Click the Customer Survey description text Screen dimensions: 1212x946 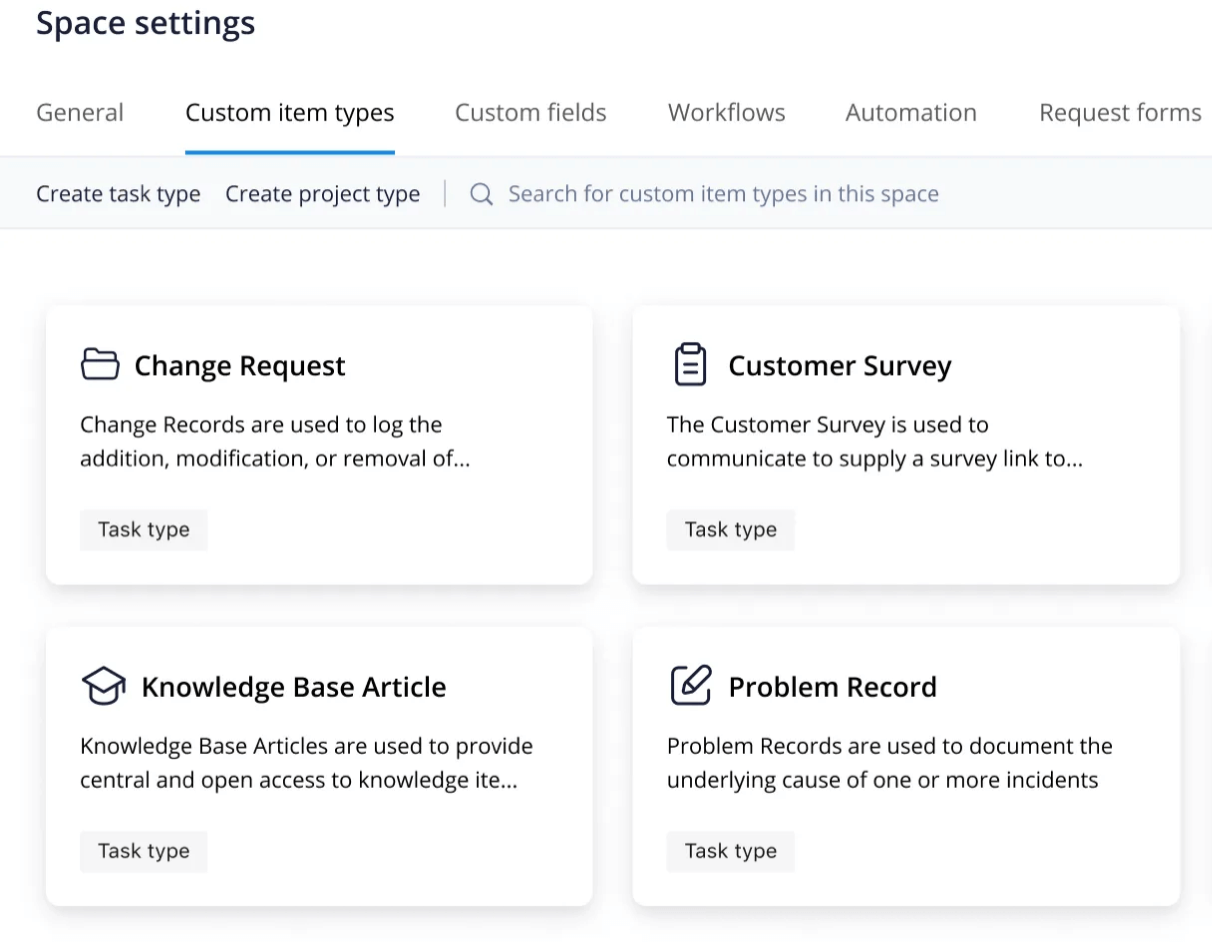[875, 442]
